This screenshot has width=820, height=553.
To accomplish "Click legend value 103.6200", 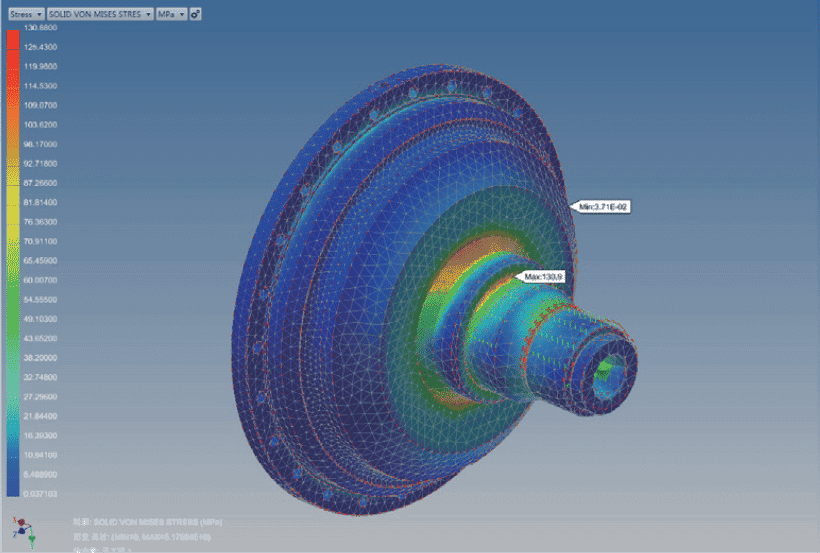I will pyautogui.click(x=40, y=125).
